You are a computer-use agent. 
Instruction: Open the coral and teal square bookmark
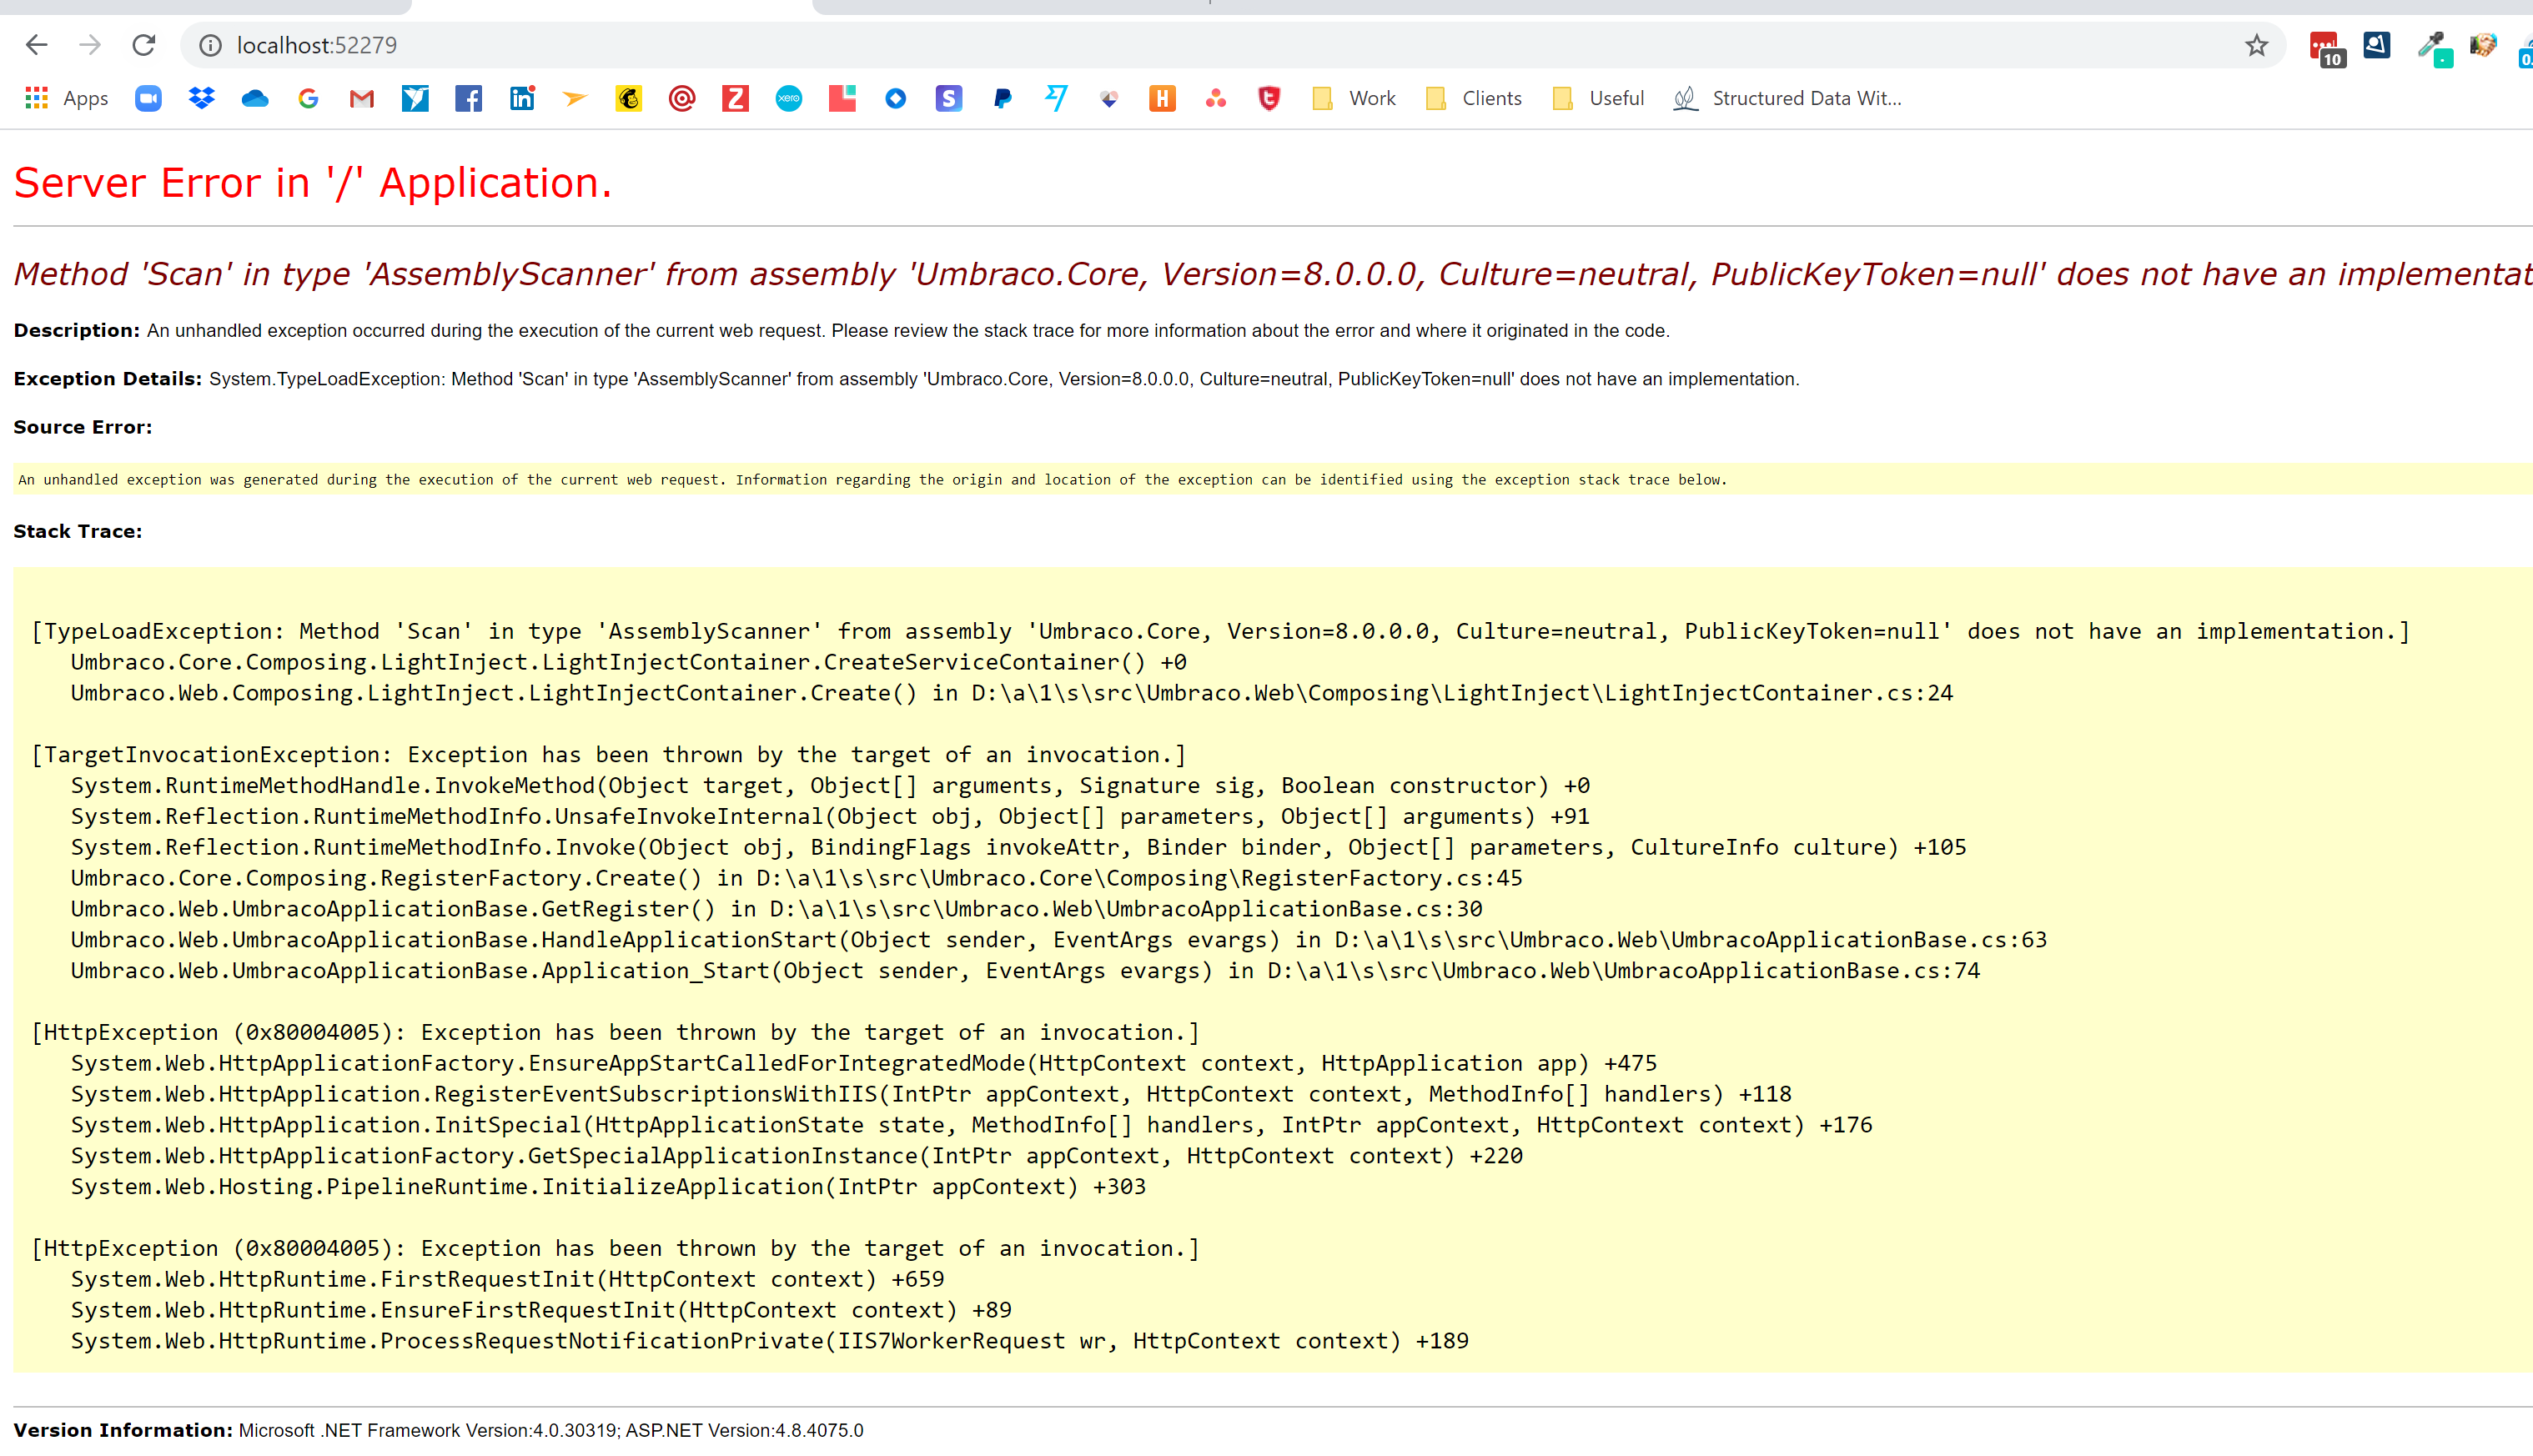(x=842, y=98)
